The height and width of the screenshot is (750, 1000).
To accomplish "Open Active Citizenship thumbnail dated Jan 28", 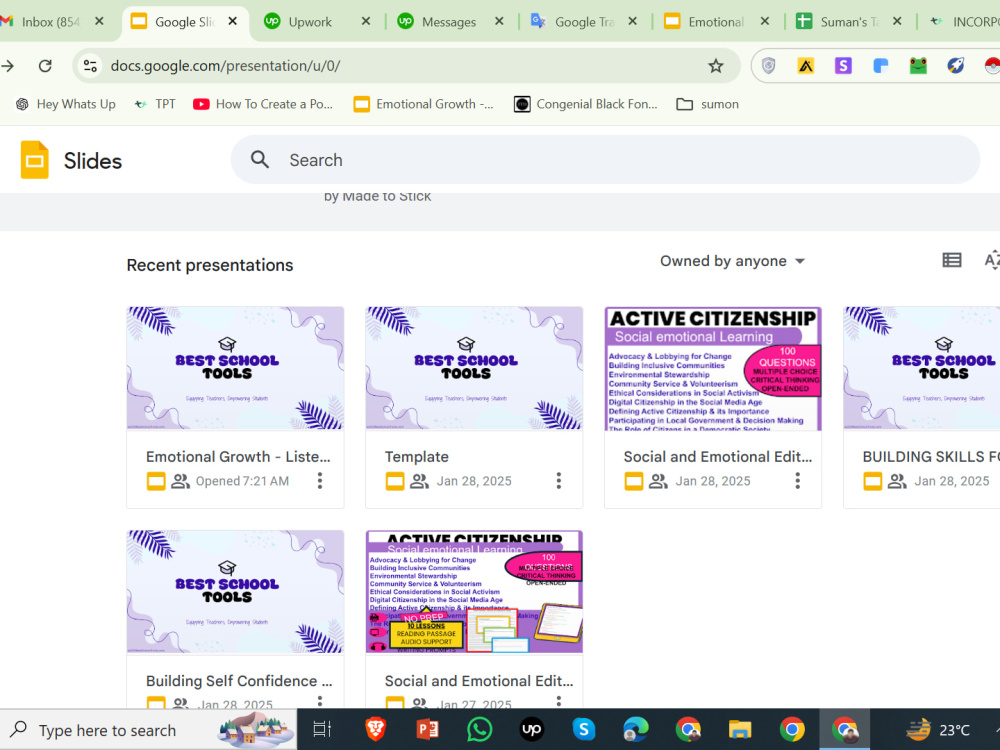I will pyautogui.click(x=713, y=368).
